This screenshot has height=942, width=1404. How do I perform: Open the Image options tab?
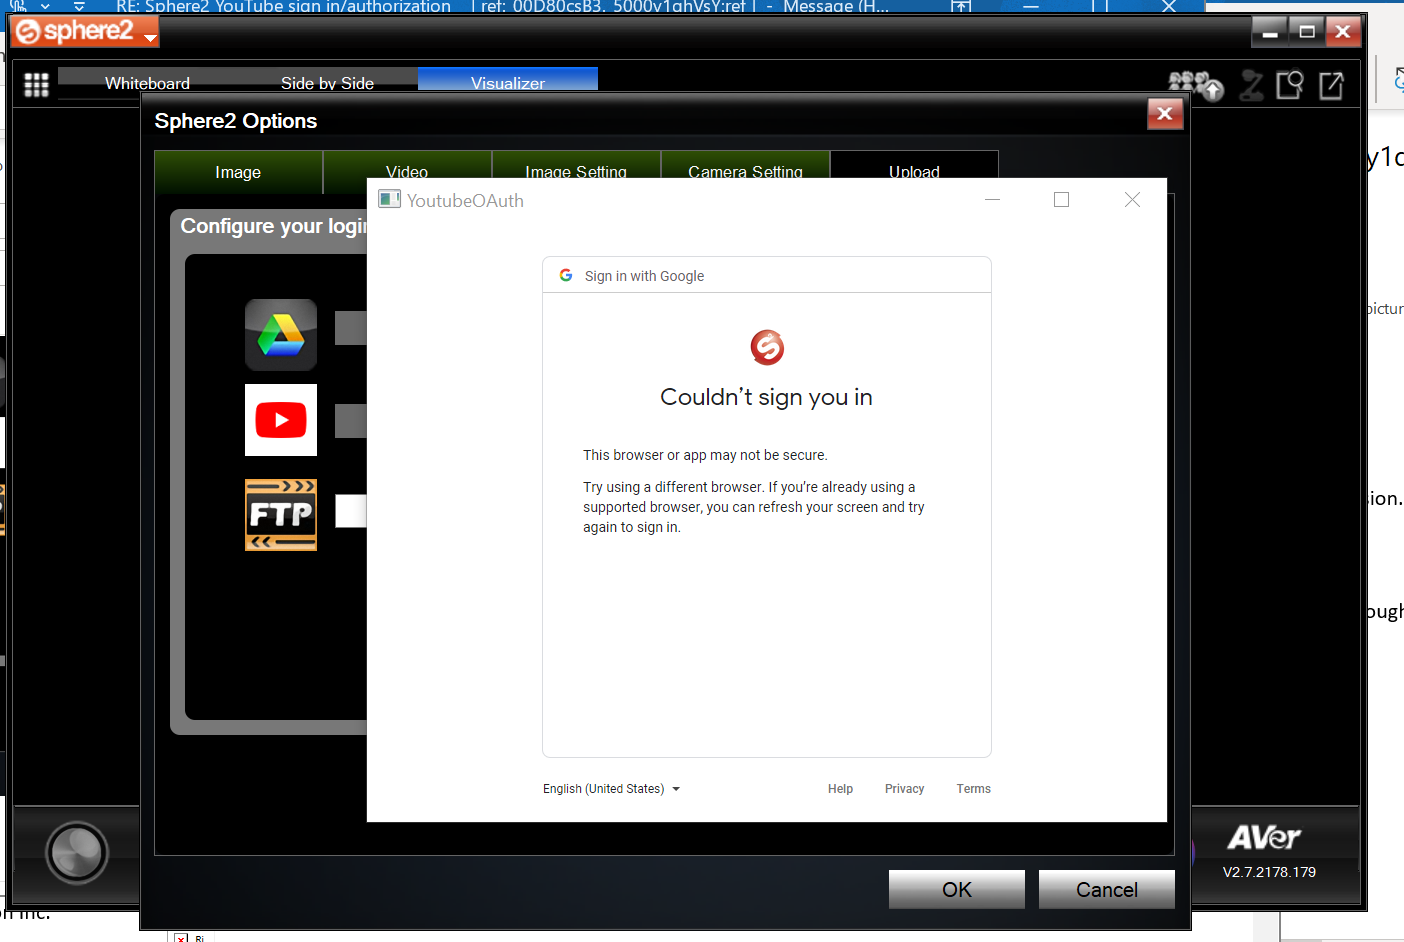click(x=238, y=172)
